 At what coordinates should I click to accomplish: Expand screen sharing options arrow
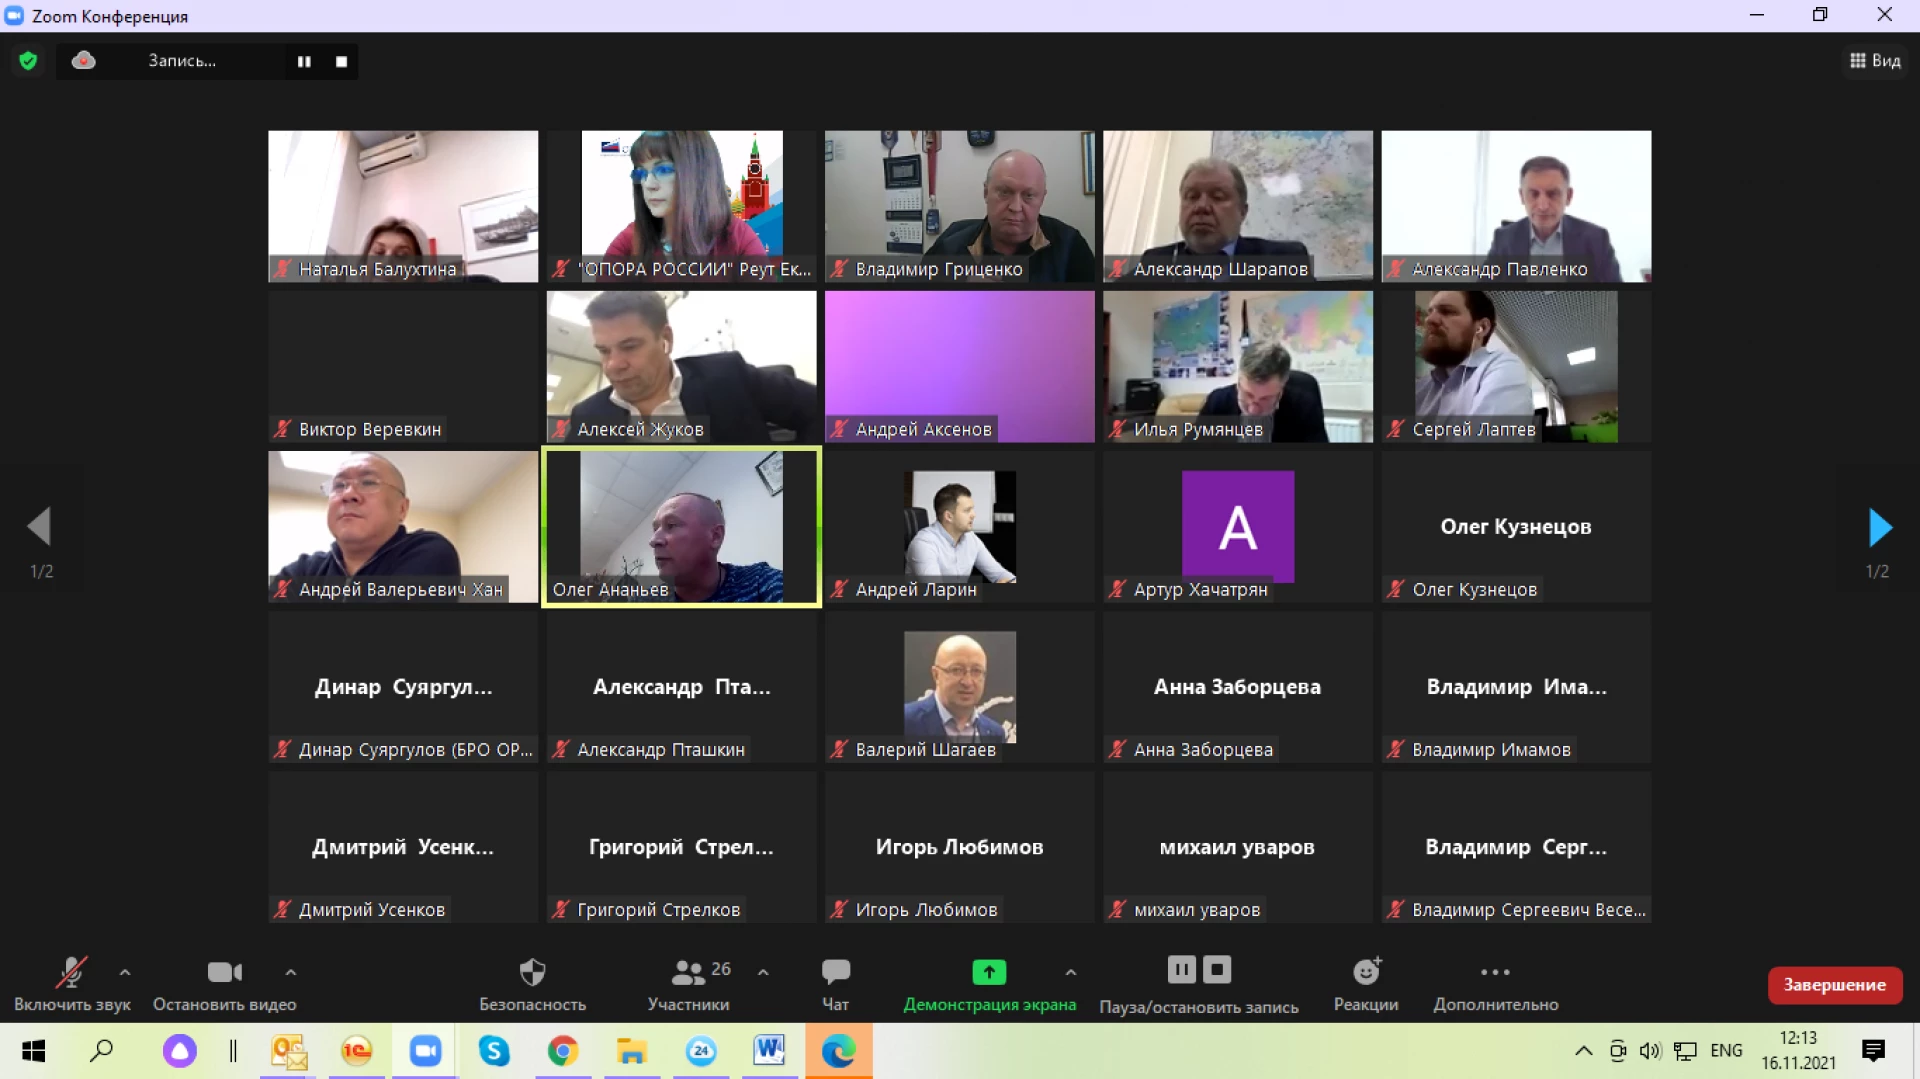pyautogui.click(x=1070, y=972)
